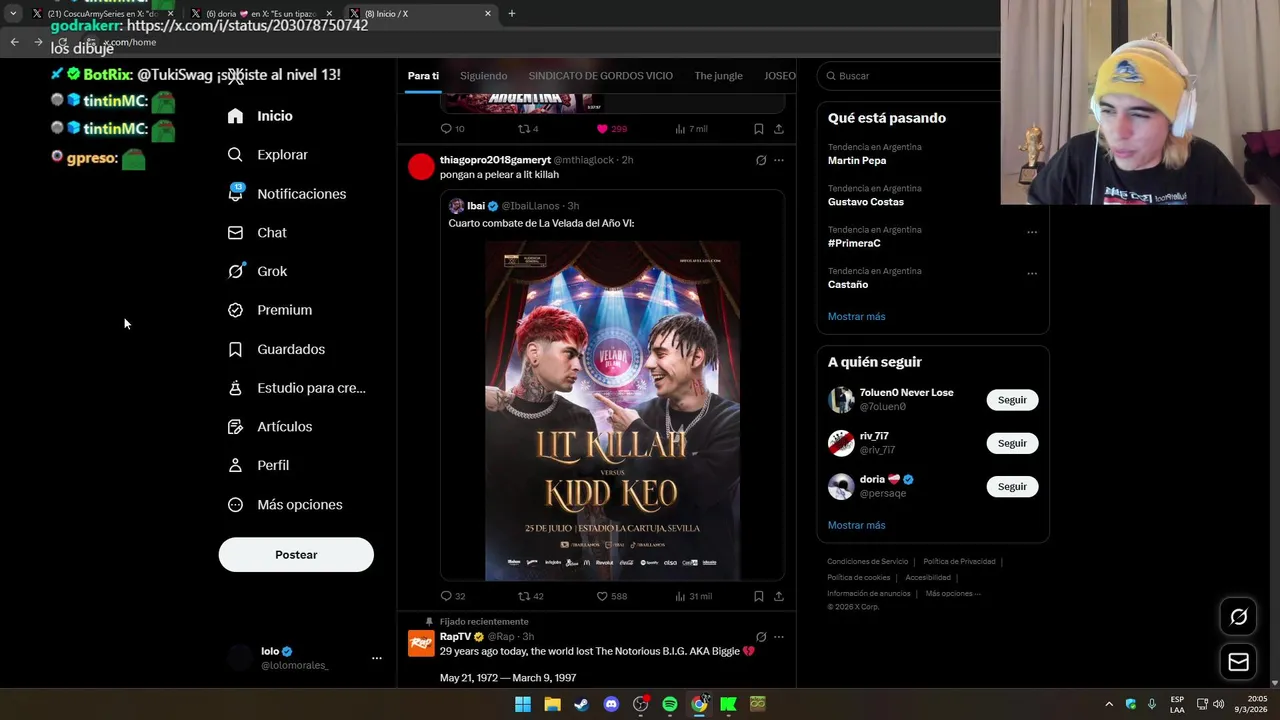Screen dimensions: 1280x720
Task: Open Notificaciones in the sidebar
Action: click(286, 194)
